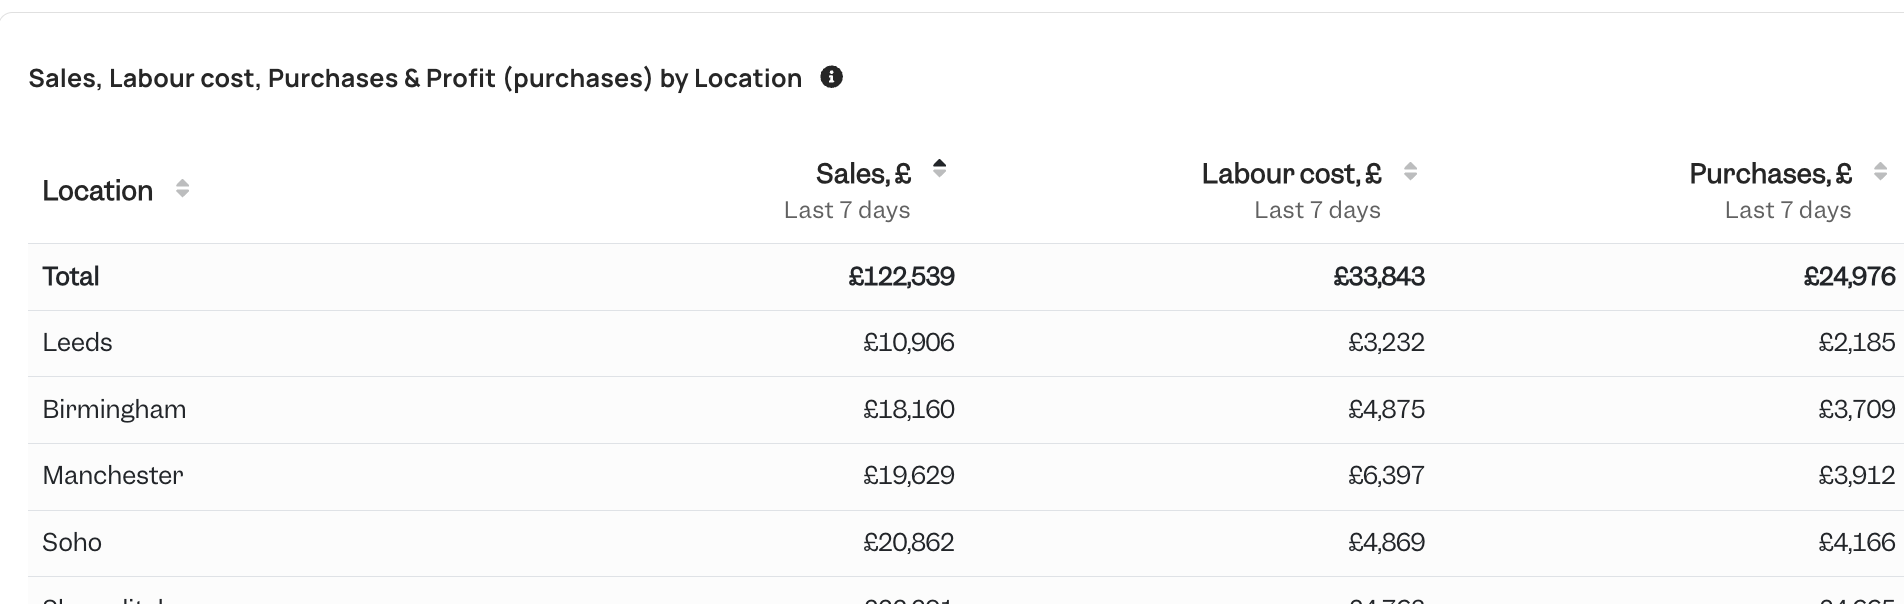
Task: Click the info icon beside table title
Action: pyautogui.click(x=831, y=77)
